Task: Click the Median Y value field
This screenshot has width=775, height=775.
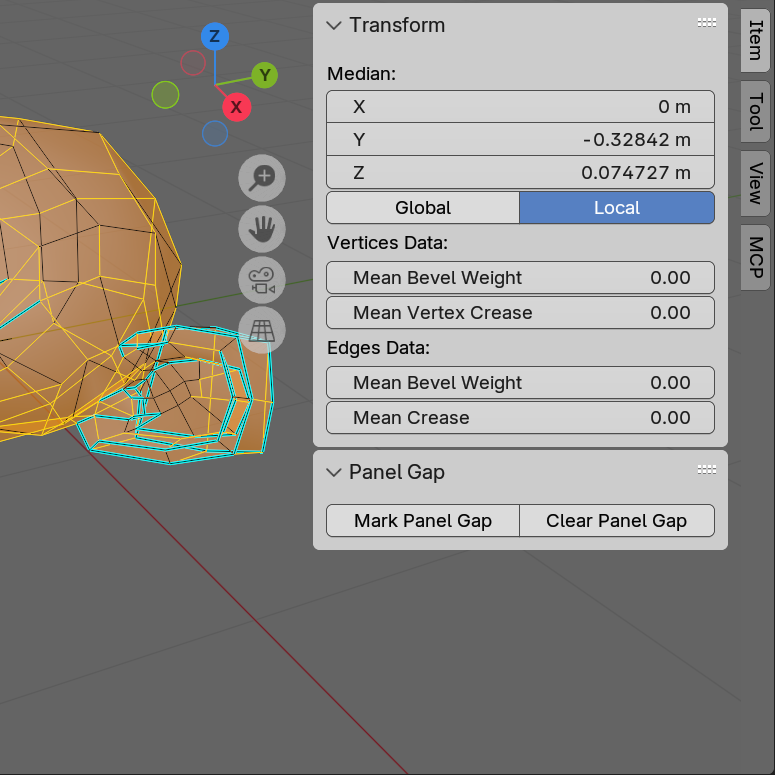Action: click(x=520, y=140)
